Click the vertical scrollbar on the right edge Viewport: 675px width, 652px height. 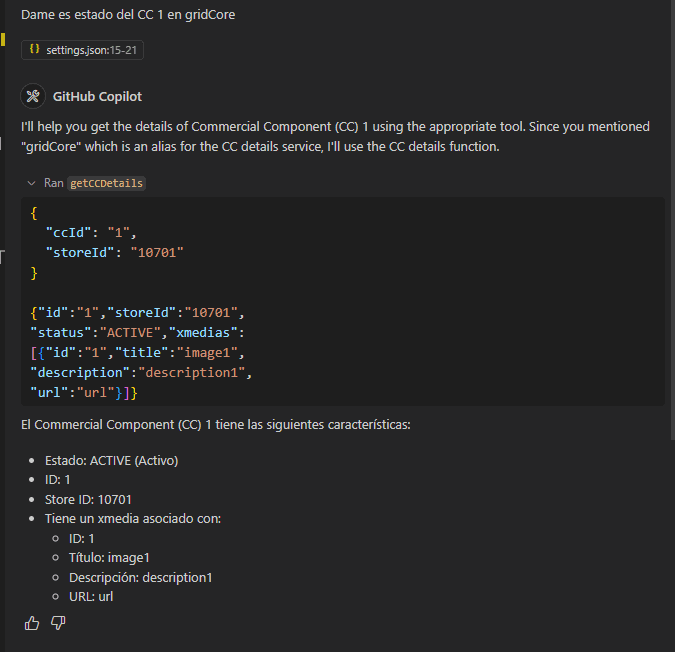[x=672, y=219]
